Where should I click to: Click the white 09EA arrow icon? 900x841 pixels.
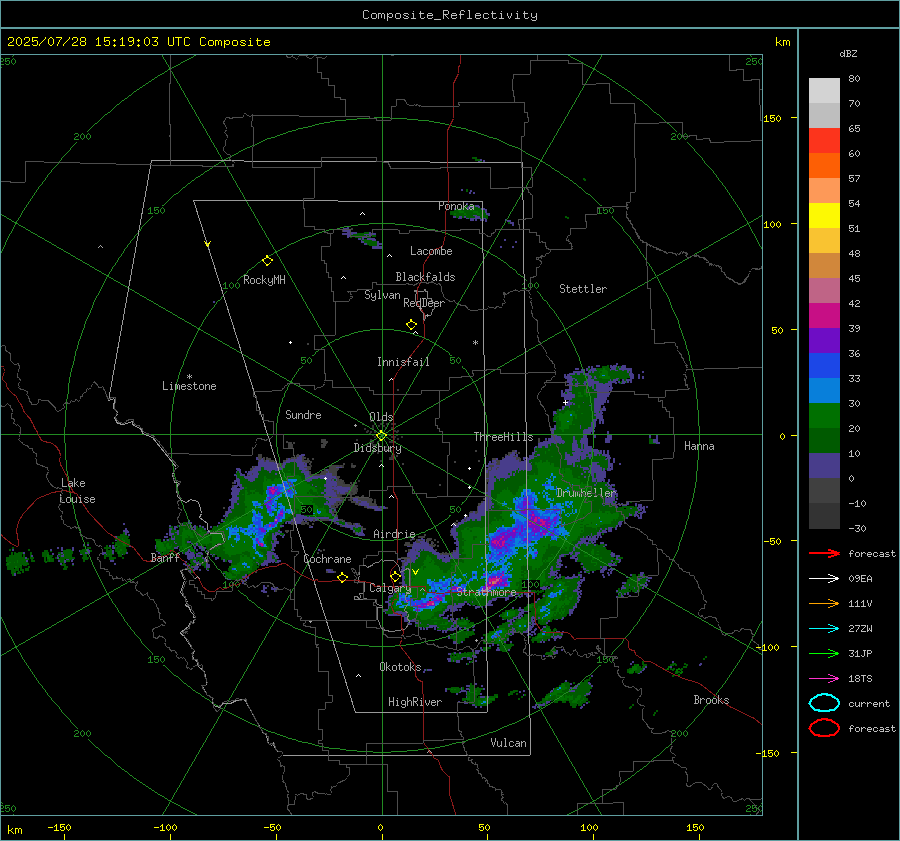824,579
